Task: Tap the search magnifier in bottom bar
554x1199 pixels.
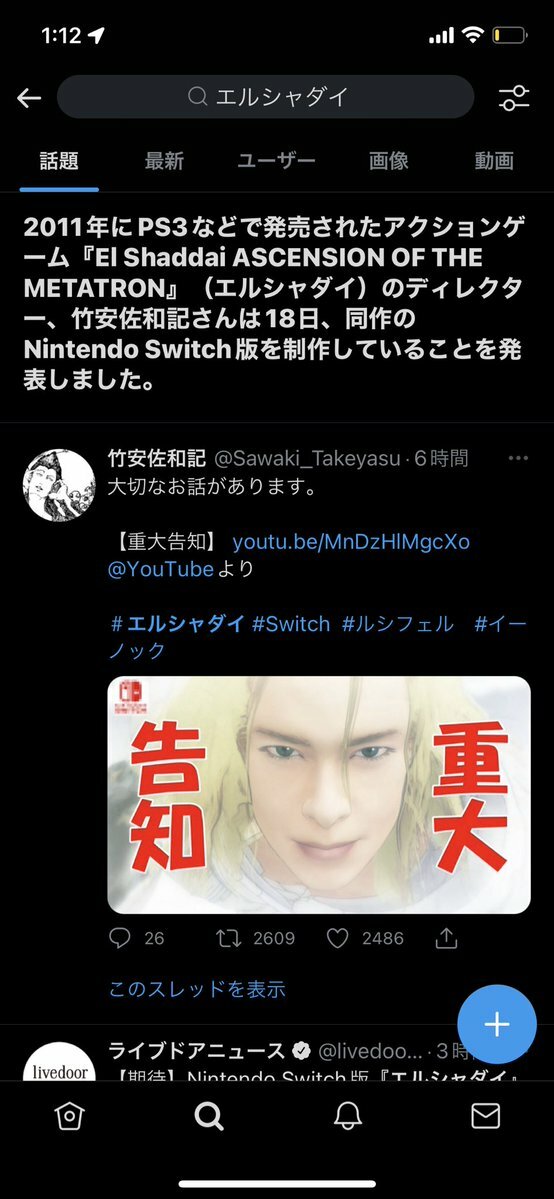Action: [208, 1116]
